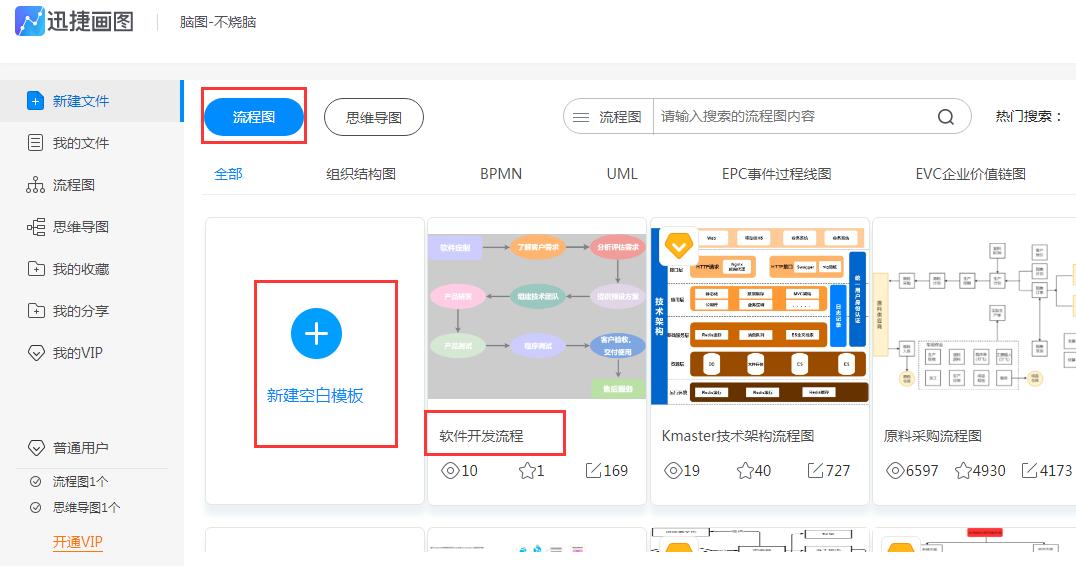Click the 新建空白模板 label
Screen dimensions: 1076x566
coord(315,396)
